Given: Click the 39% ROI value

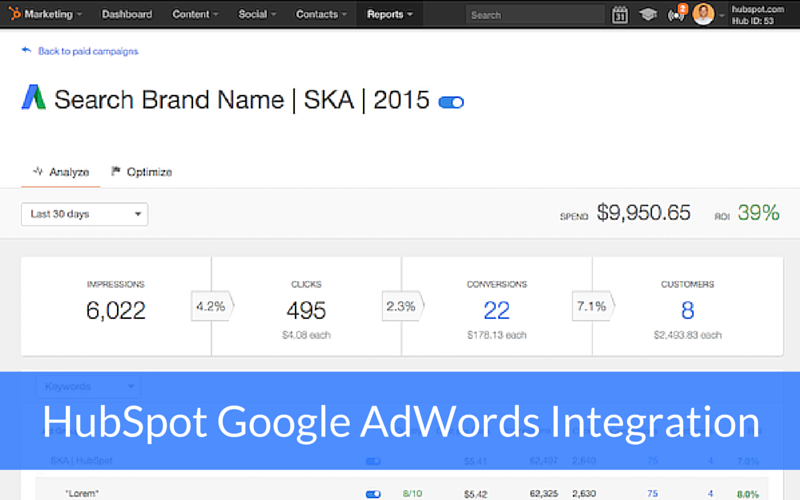Looking at the screenshot, I should [x=758, y=212].
